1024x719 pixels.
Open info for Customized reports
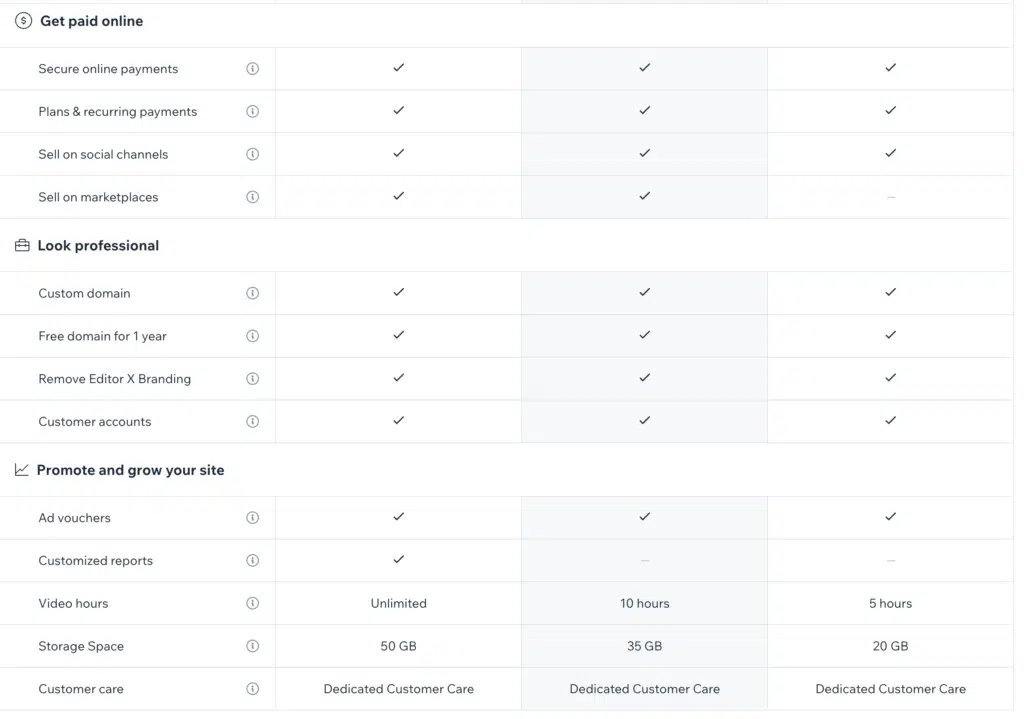(252, 560)
